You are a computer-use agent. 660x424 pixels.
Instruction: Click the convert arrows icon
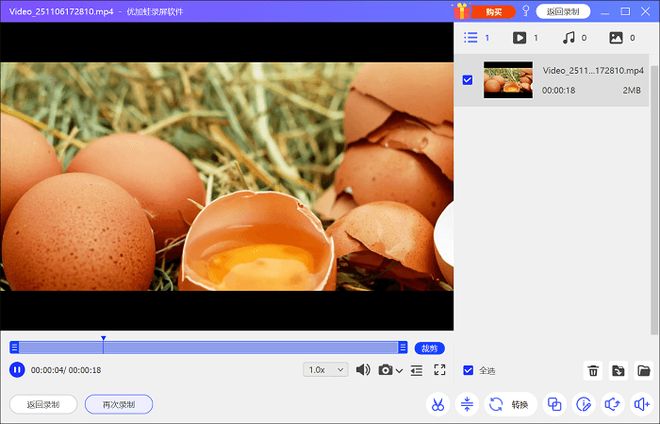point(495,405)
